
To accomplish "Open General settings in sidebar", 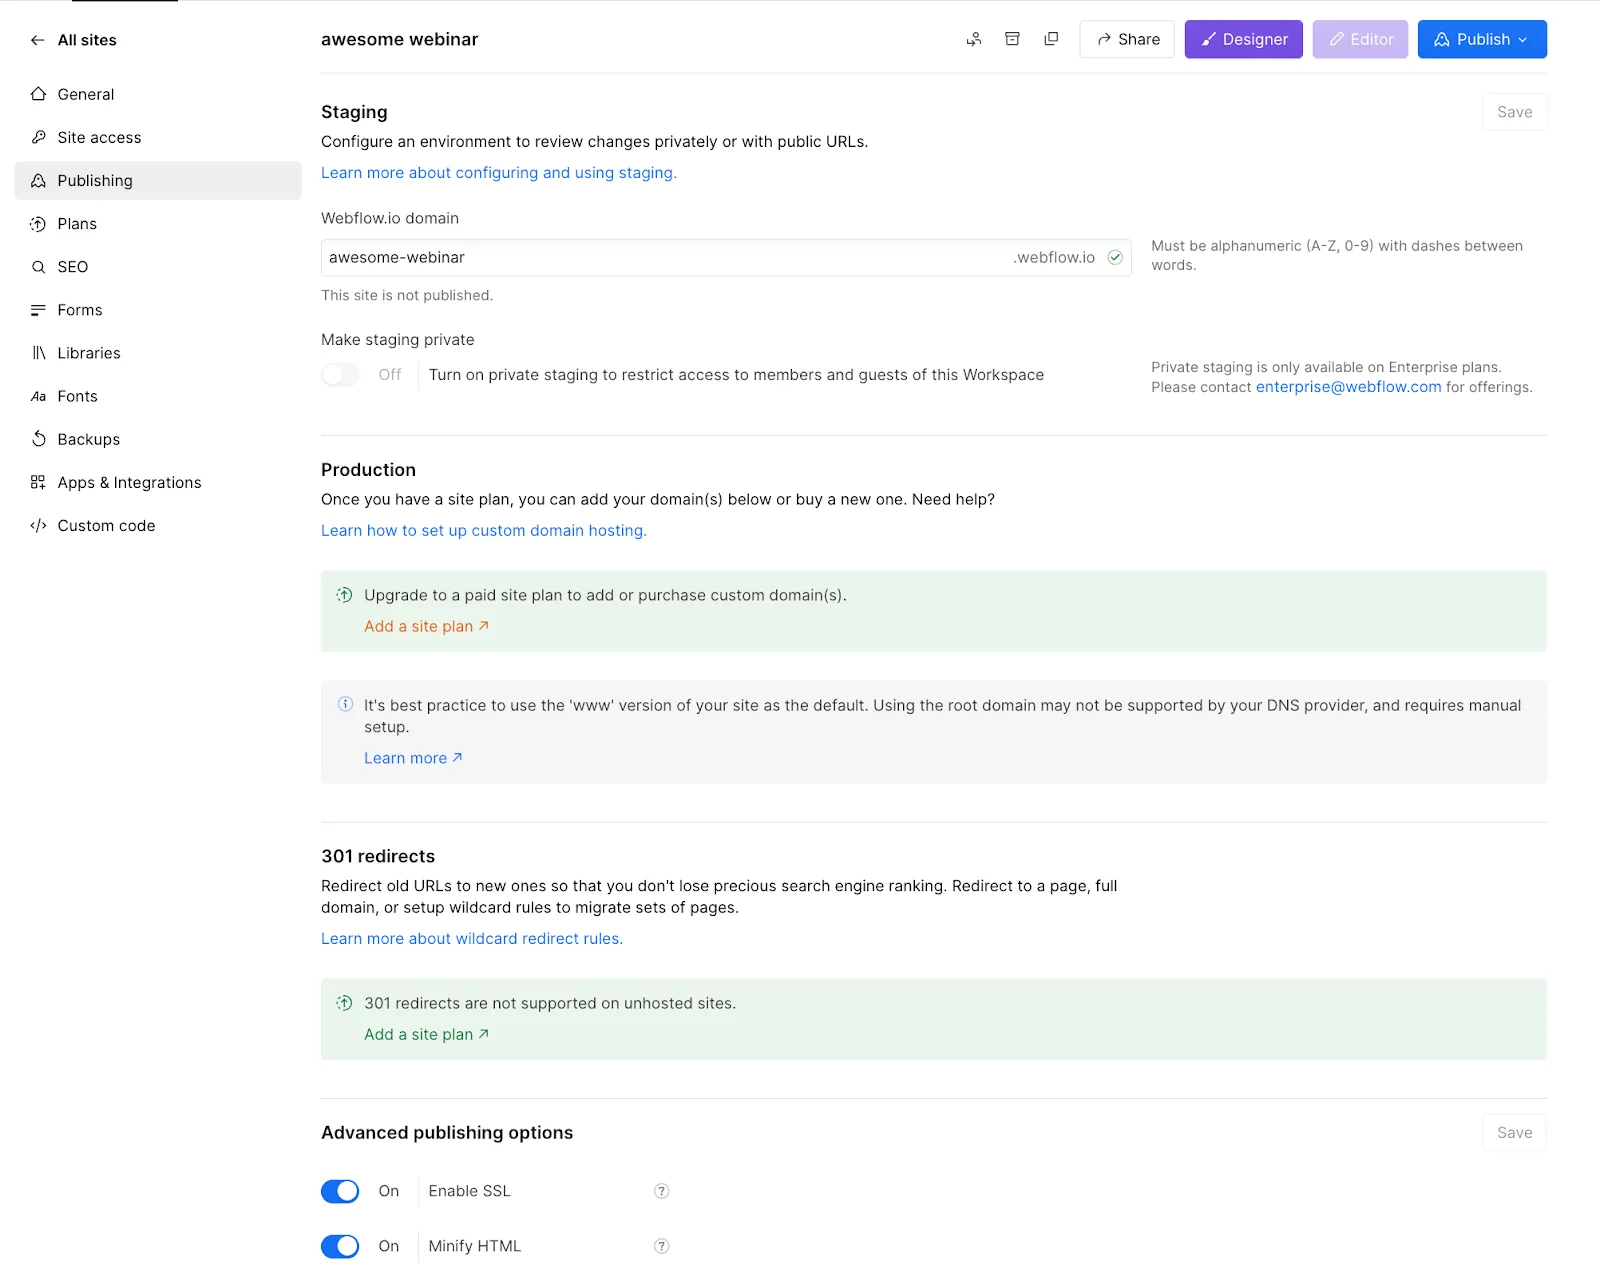I will tap(158, 94).
